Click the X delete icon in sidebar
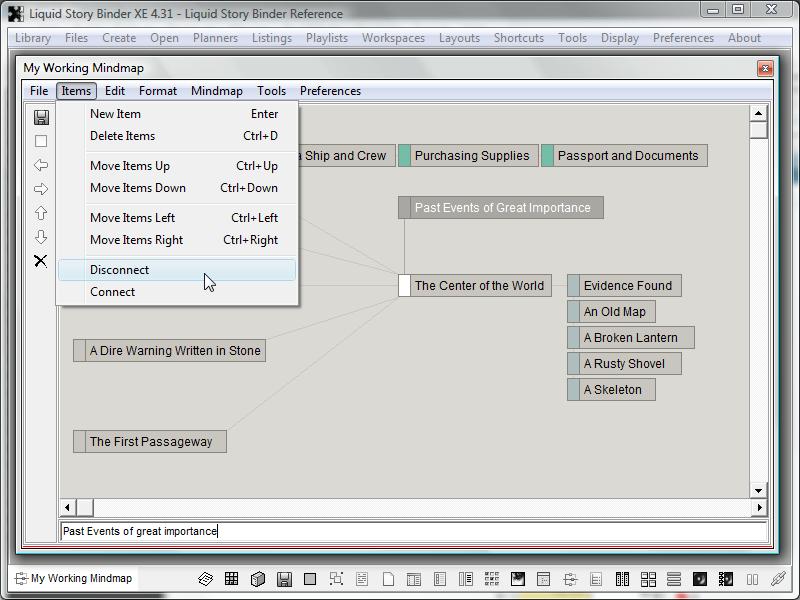The height and width of the screenshot is (600, 800). [41, 261]
